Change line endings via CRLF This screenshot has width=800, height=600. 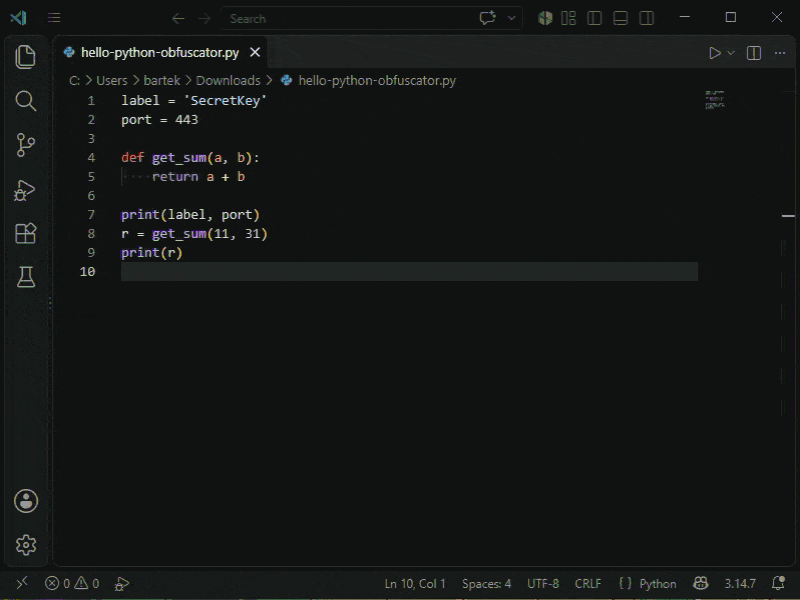pos(588,583)
